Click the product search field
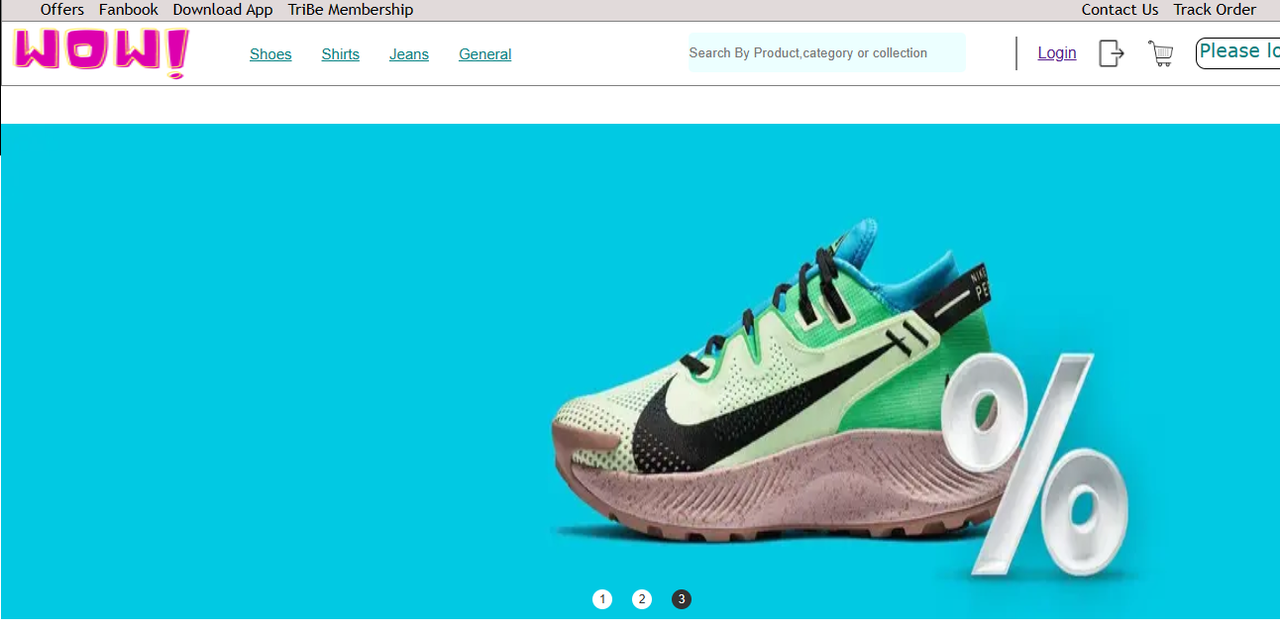 pyautogui.click(x=827, y=53)
